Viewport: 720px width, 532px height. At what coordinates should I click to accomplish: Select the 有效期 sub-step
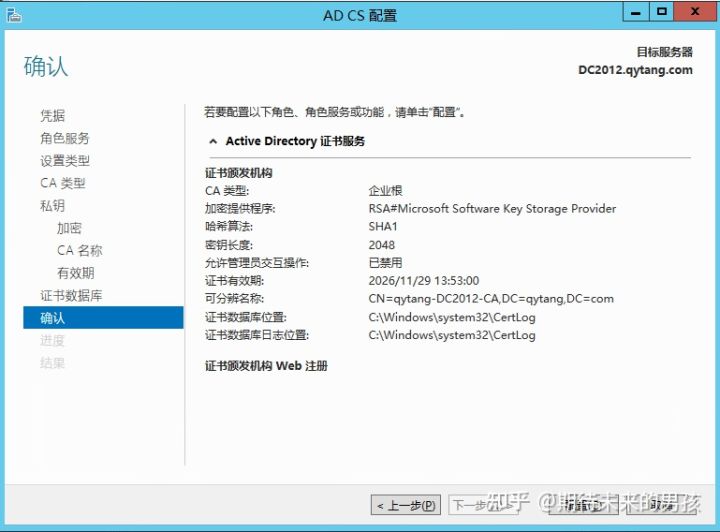point(76,273)
